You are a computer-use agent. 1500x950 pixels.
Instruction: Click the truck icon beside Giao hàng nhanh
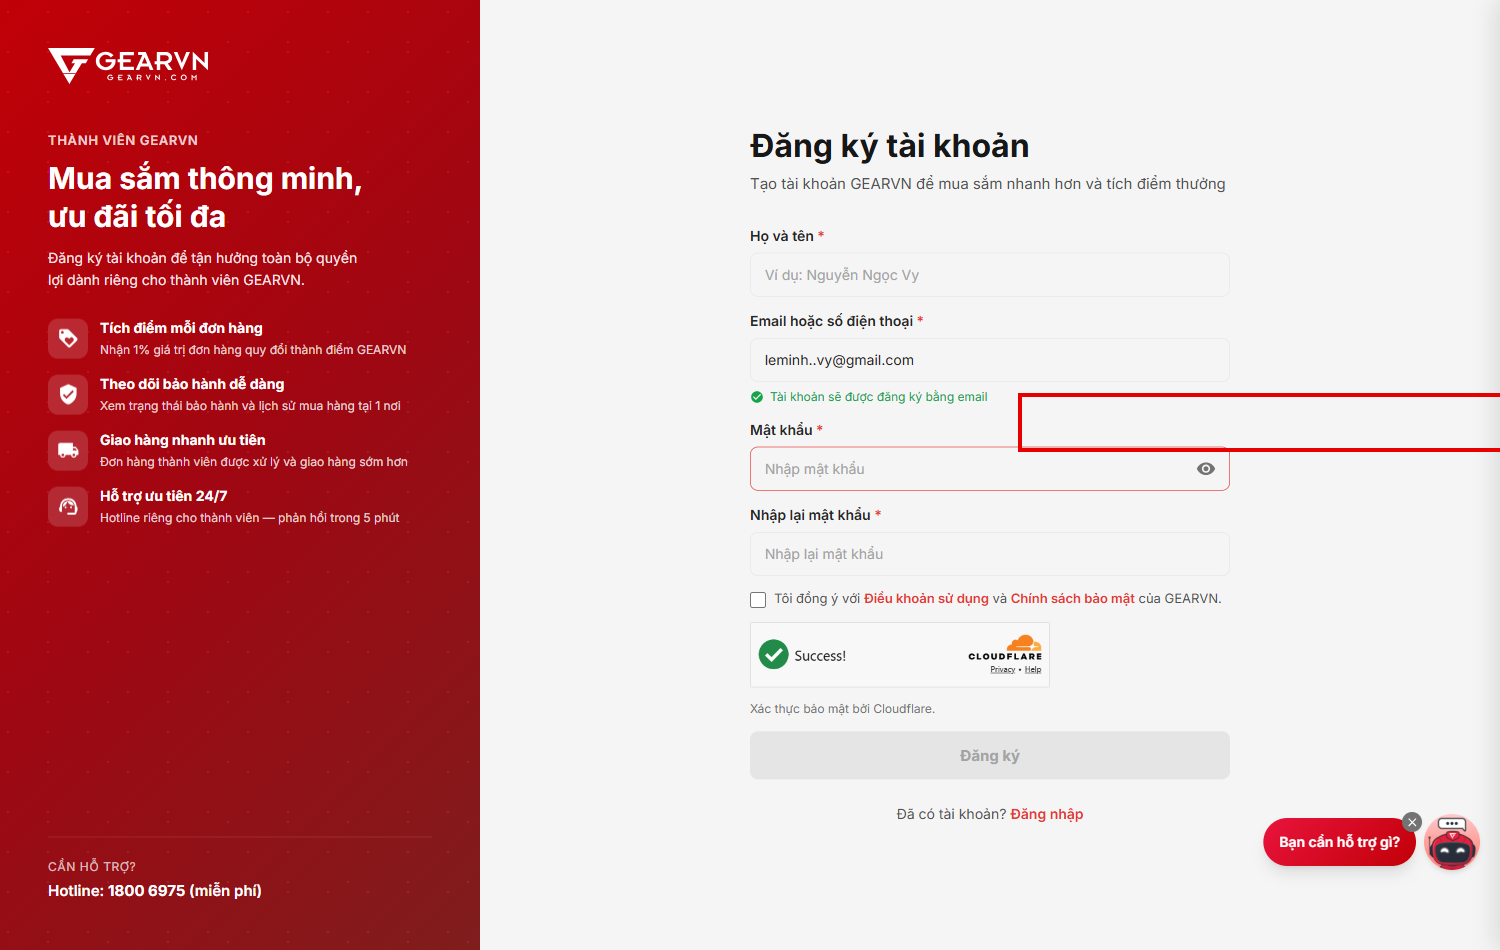[x=68, y=450]
